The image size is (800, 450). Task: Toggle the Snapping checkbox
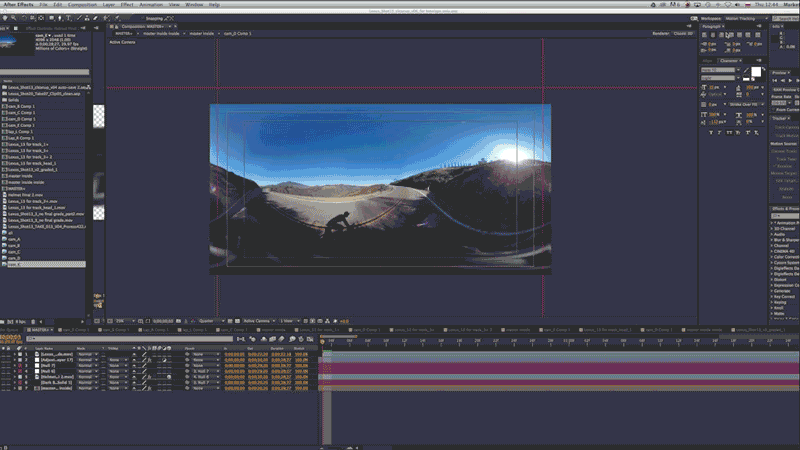click(143, 18)
